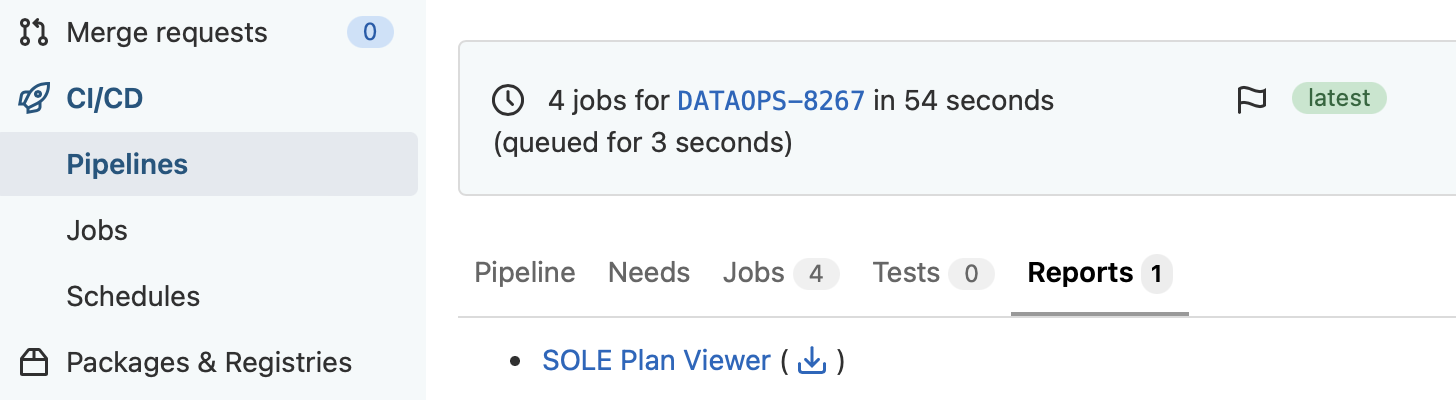Expand Packages & Registries section
Image resolution: width=1456 pixels, height=400 pixels.
pos(209,362)
